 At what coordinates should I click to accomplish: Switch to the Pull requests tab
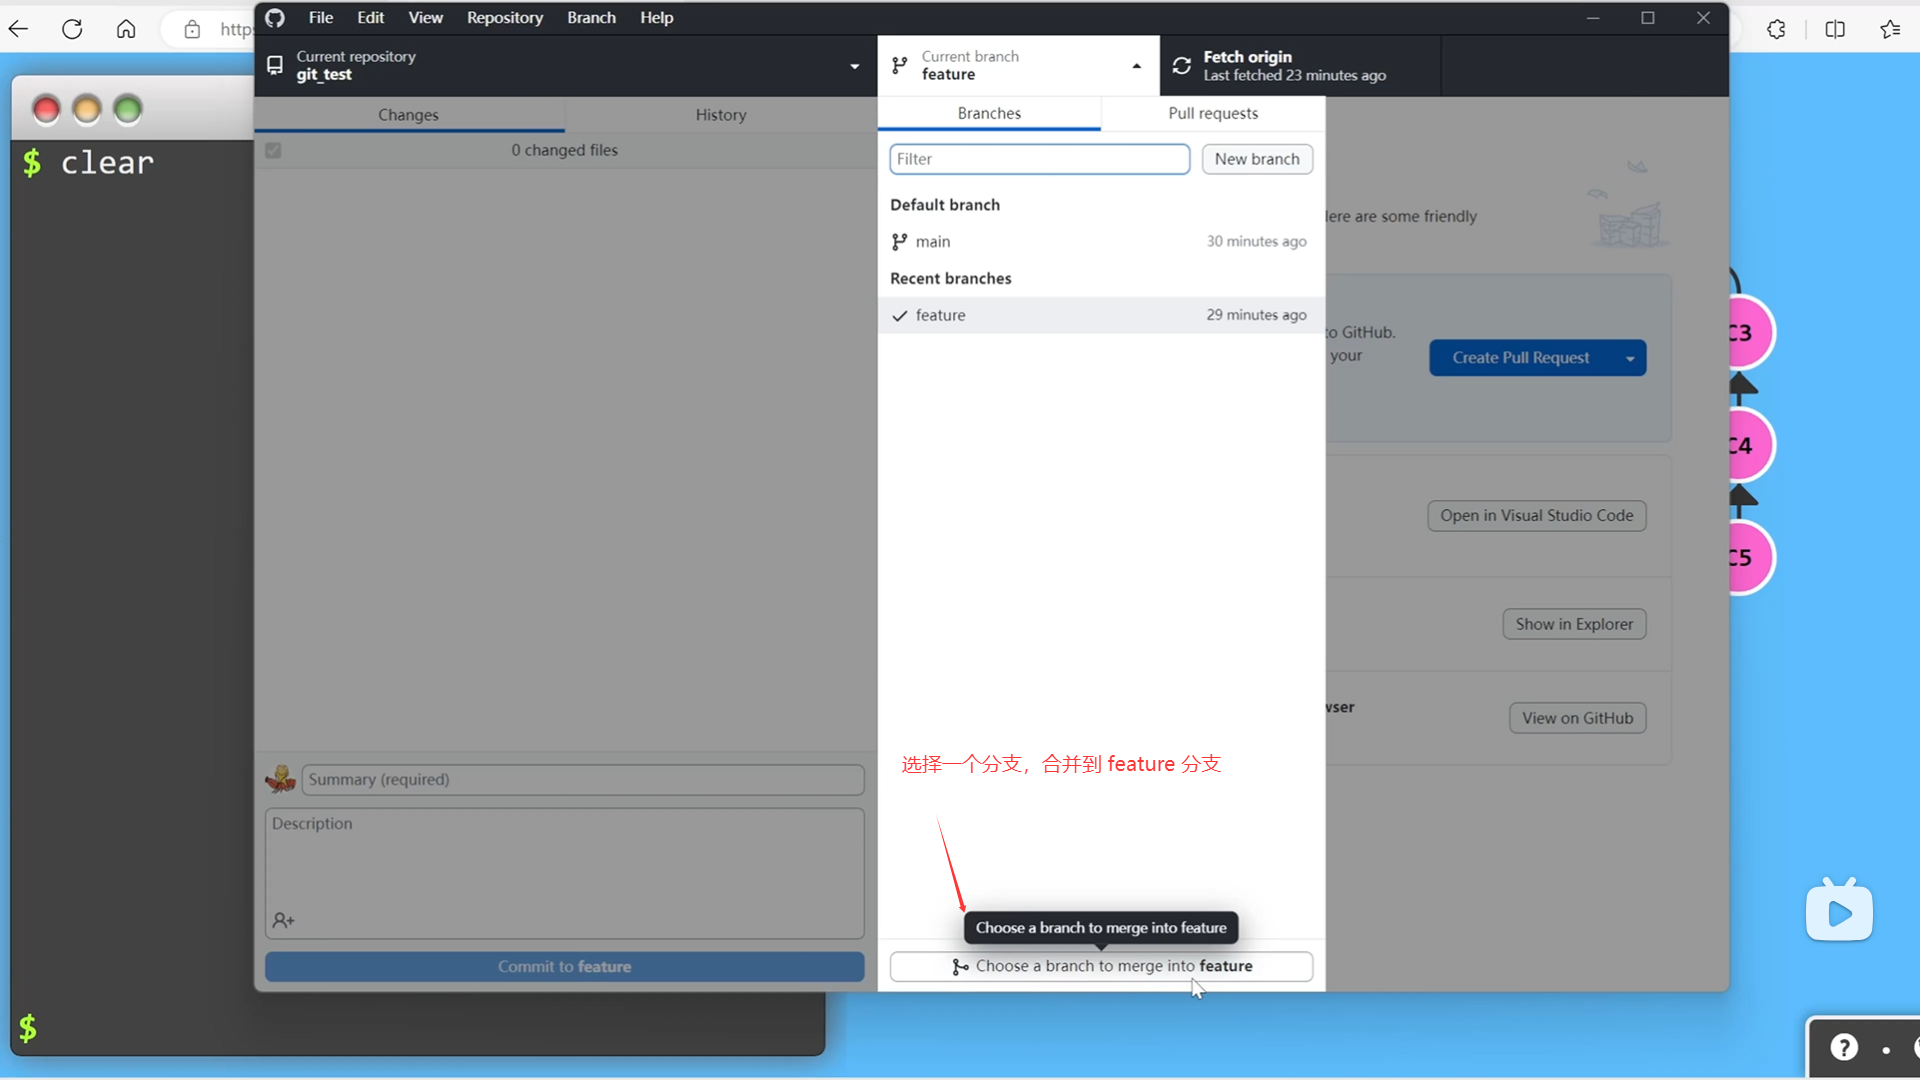point(1213,113)
